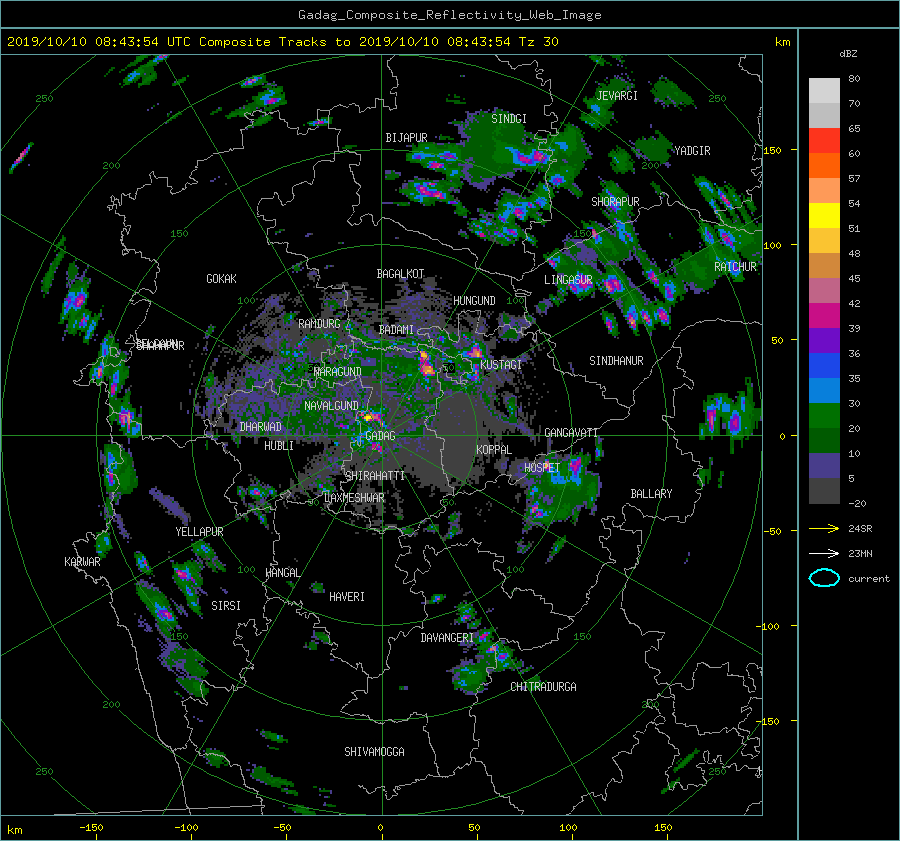The height and width of the screenshot is (841, 900).
Task: Click the GOKAK city label
Action: pos(221,279)
